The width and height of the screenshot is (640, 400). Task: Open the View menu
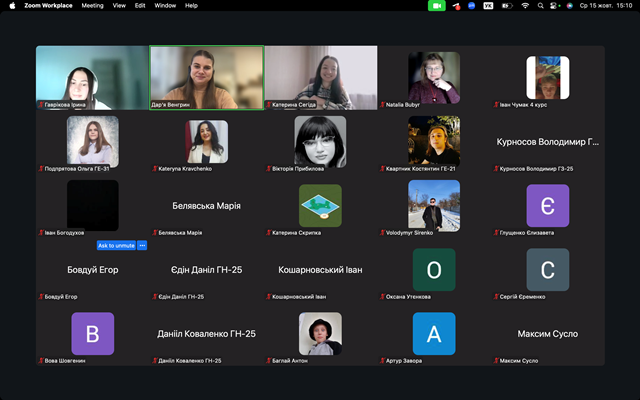119,5
